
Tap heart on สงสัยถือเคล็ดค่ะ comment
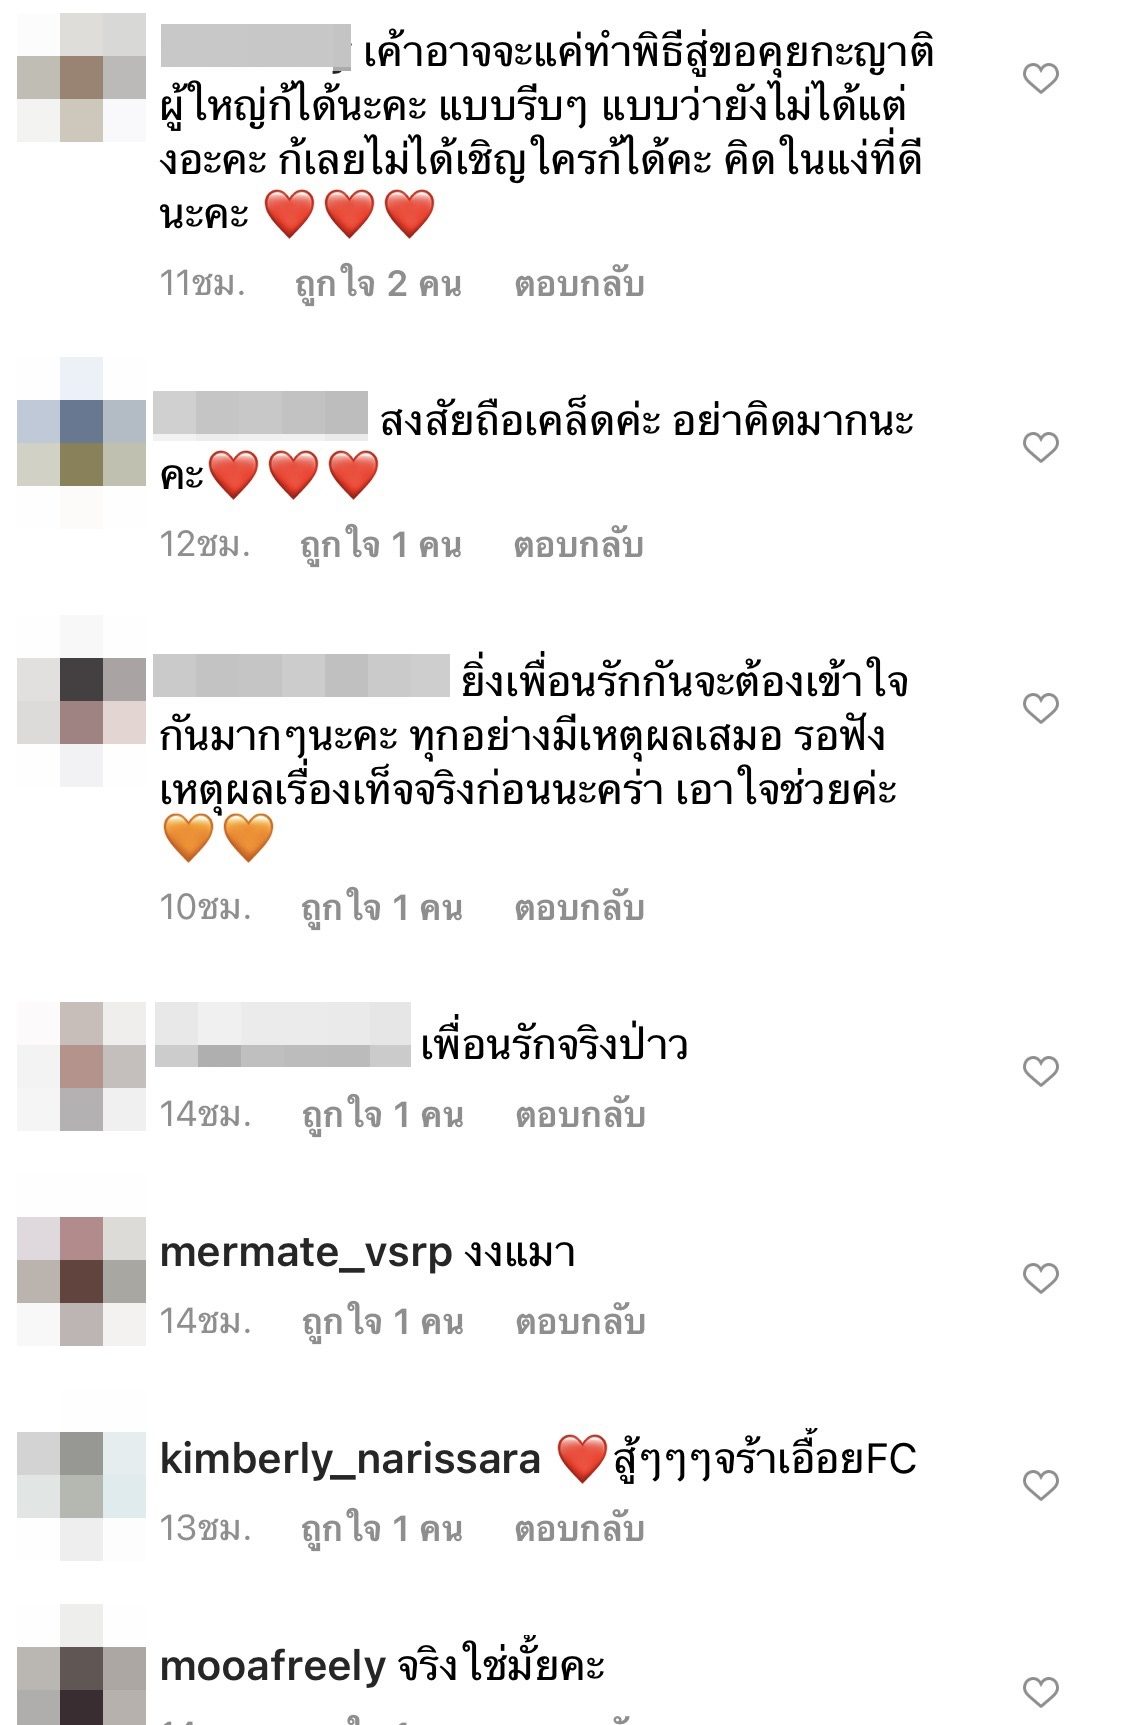[x=1041, y=447]
